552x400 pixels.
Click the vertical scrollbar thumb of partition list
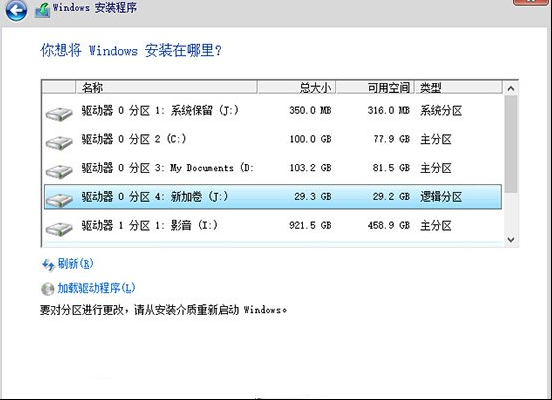coord(511,144)
